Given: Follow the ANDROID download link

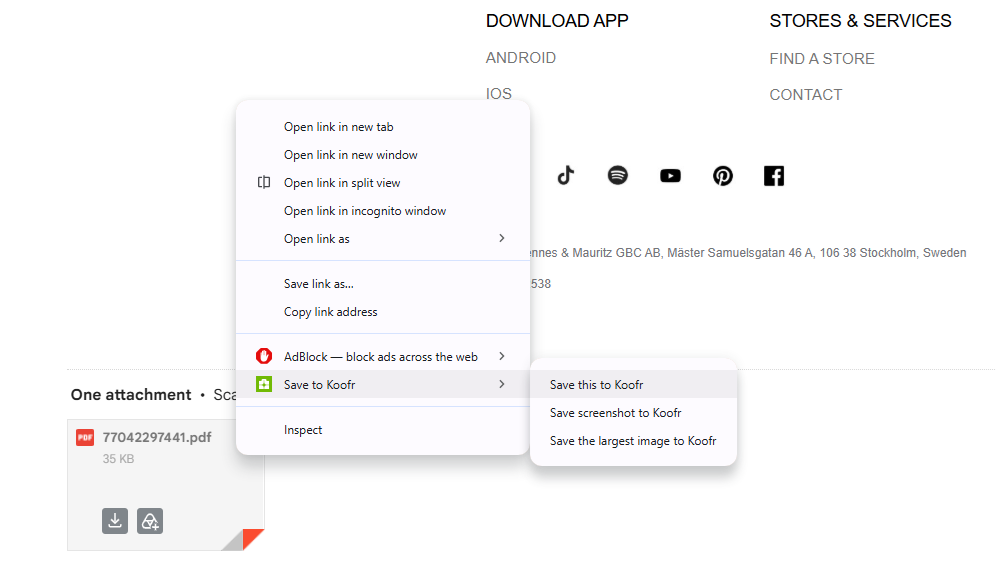Looking at the screenshot, I should tap(521, 58).
